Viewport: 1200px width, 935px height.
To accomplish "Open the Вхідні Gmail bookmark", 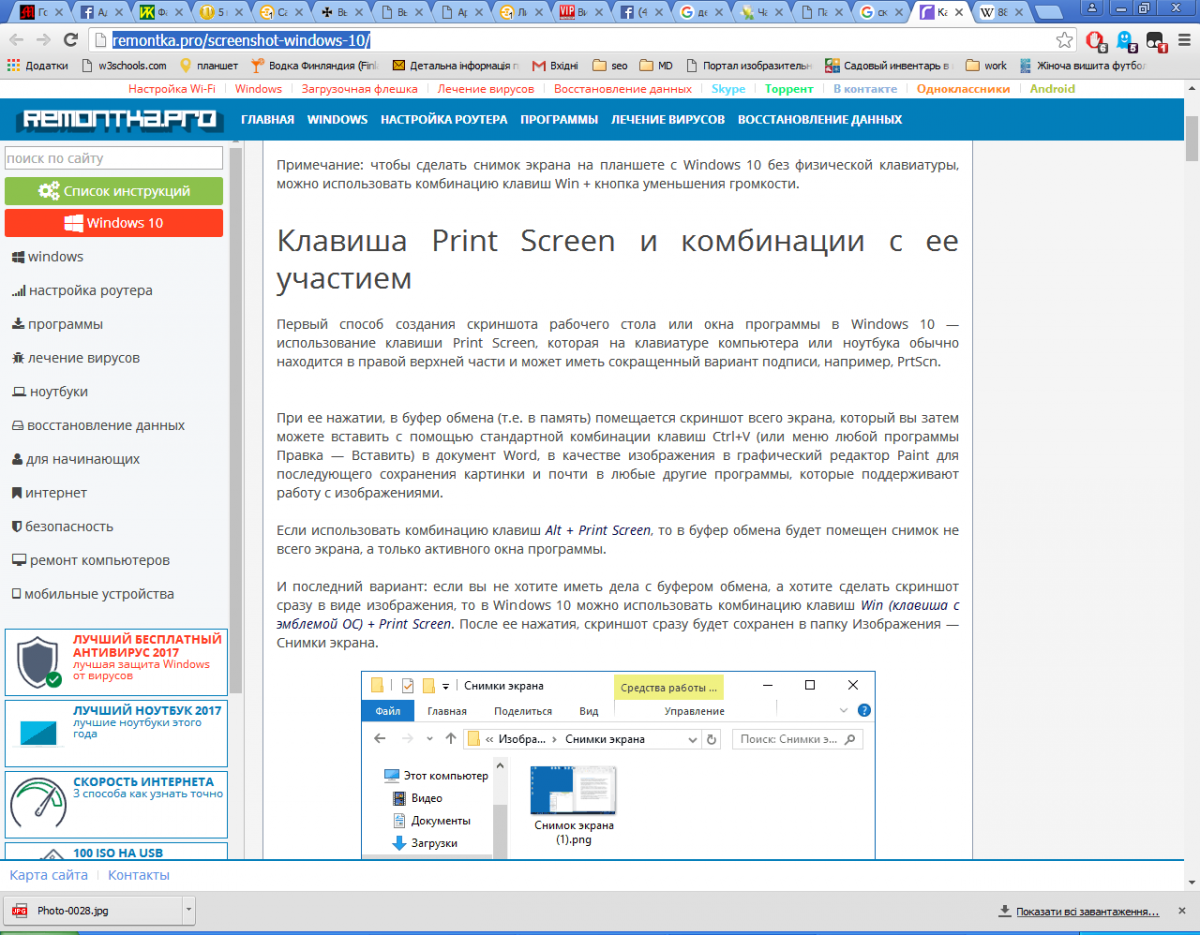I will tap(555, 66).
